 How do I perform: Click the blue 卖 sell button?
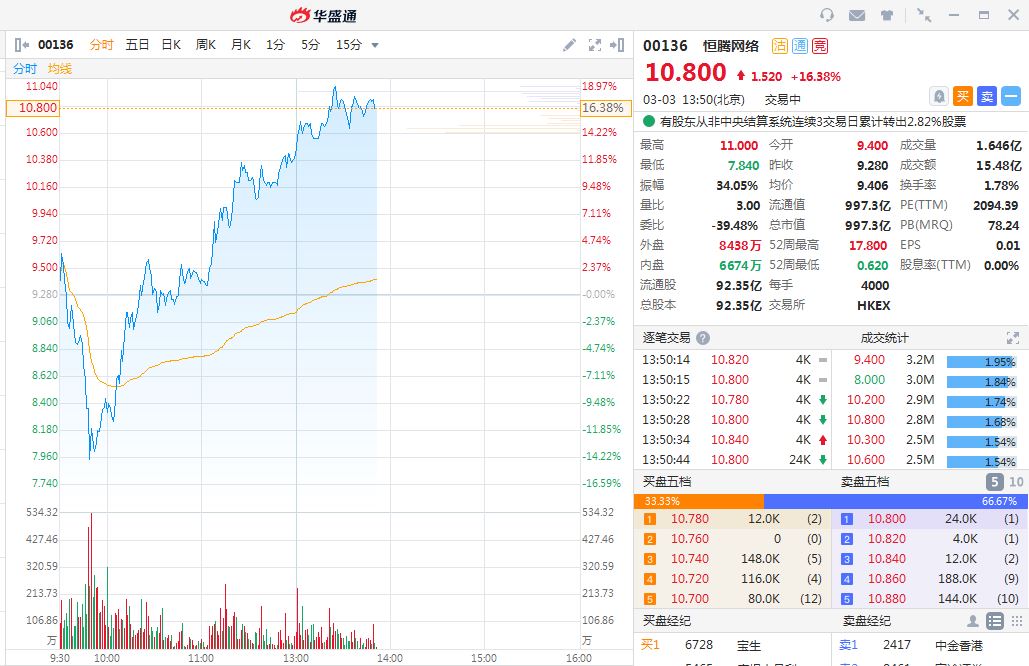click(x=986, y=96)
